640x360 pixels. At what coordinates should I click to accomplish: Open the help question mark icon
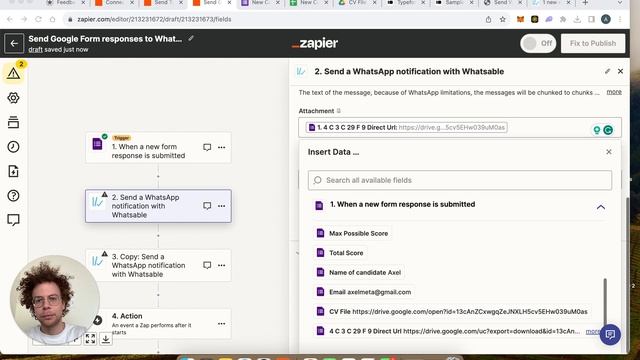point(13,196)
